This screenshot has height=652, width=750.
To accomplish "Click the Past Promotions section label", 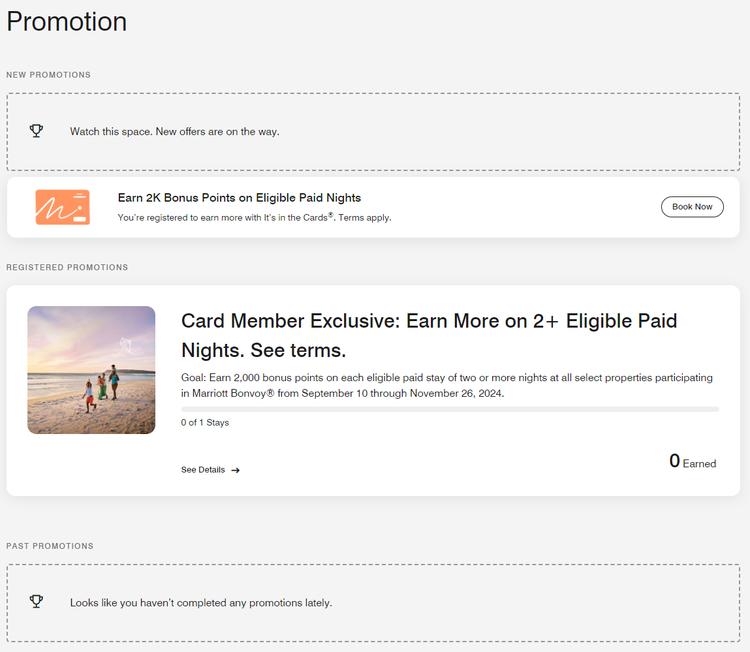I will 50,546.
